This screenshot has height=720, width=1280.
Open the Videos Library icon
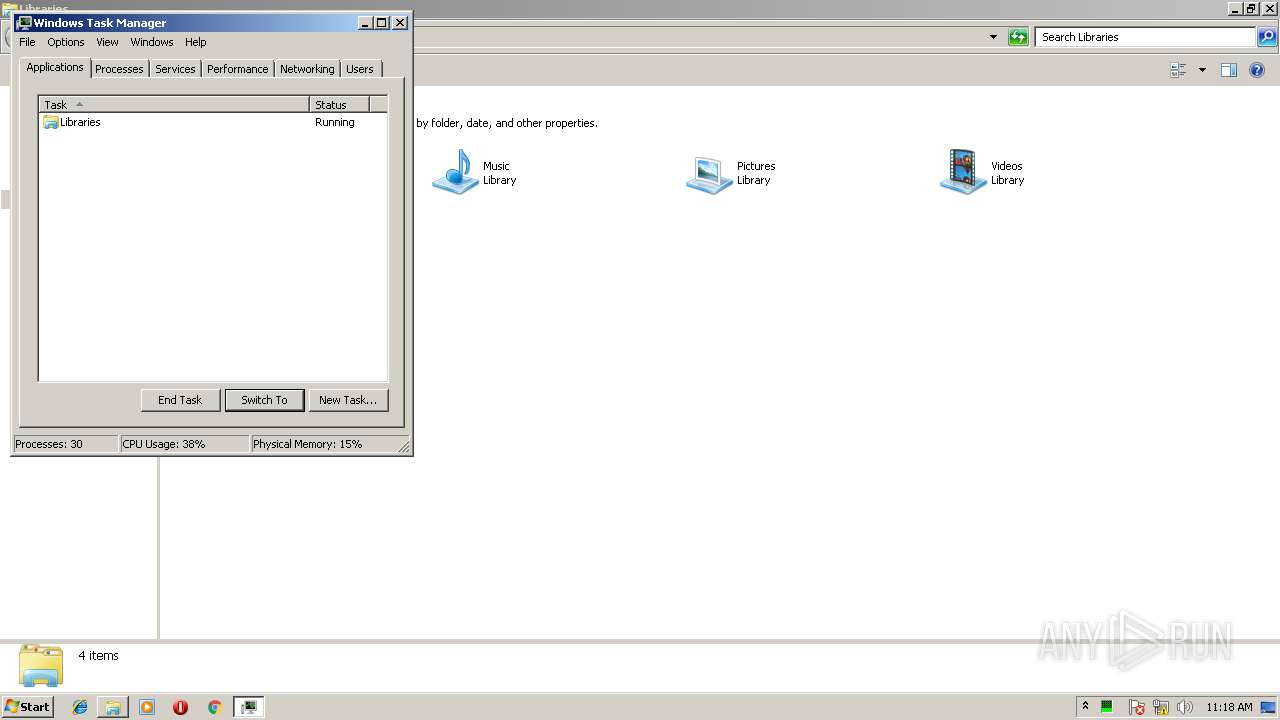[x=964, y=172]
